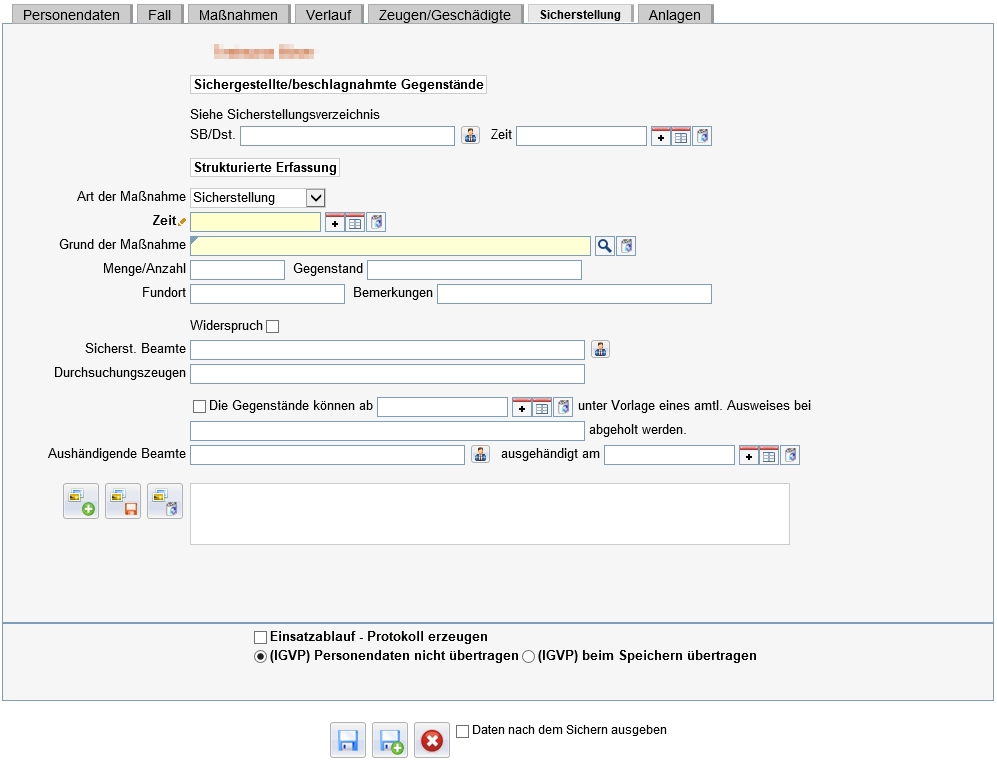Switch to the Personendaten tab

(71, 15)
